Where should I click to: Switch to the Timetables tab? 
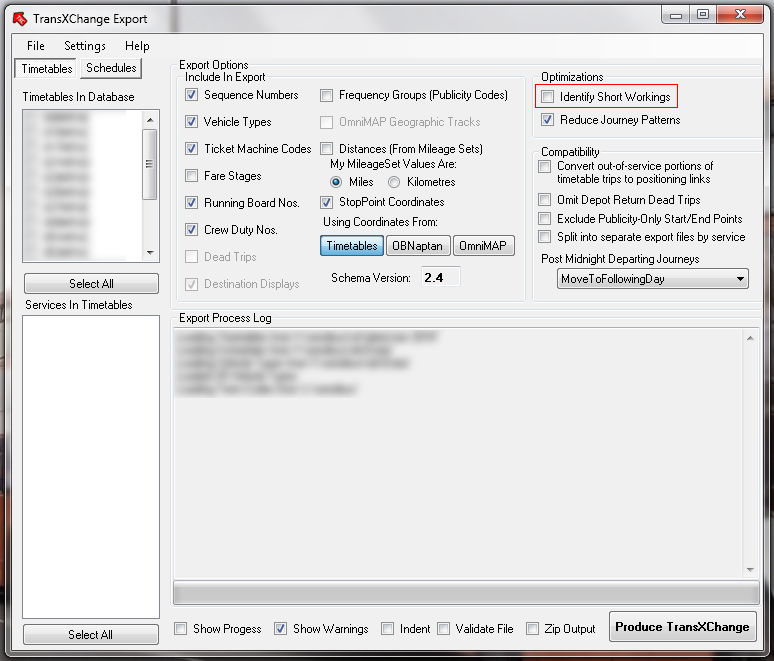(x=46, y=68)
